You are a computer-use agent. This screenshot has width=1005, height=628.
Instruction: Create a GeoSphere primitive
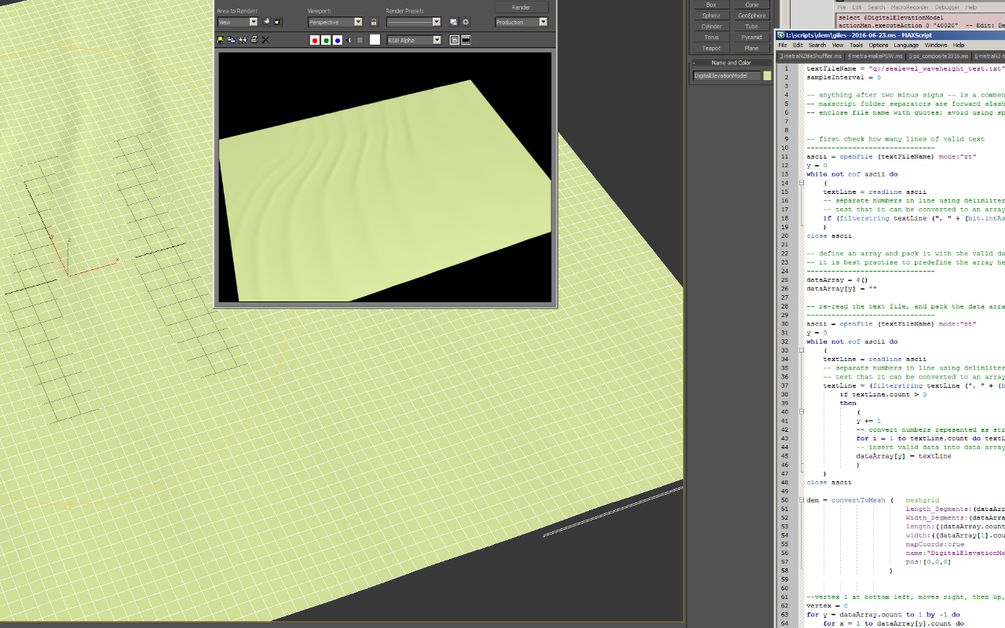(751, 15)
